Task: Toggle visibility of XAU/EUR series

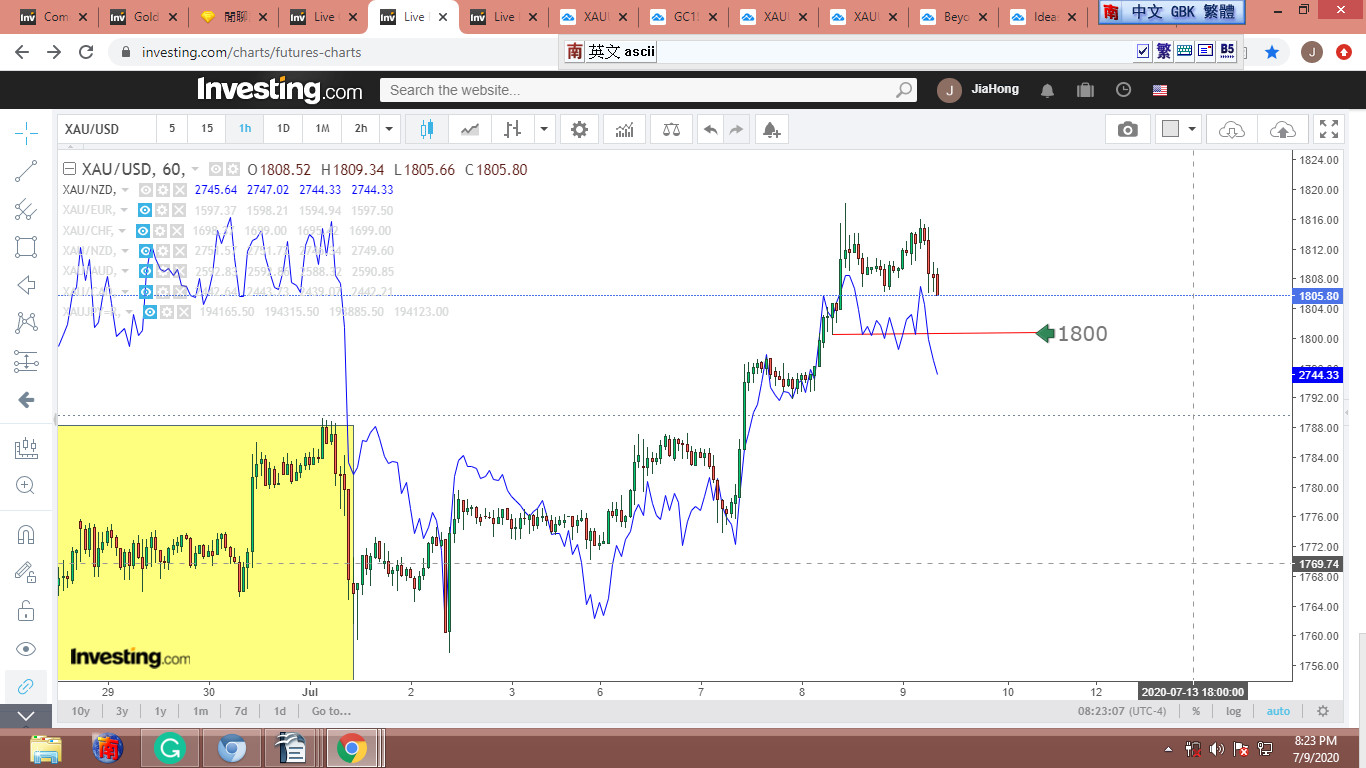Action: [x=145, y=210]
